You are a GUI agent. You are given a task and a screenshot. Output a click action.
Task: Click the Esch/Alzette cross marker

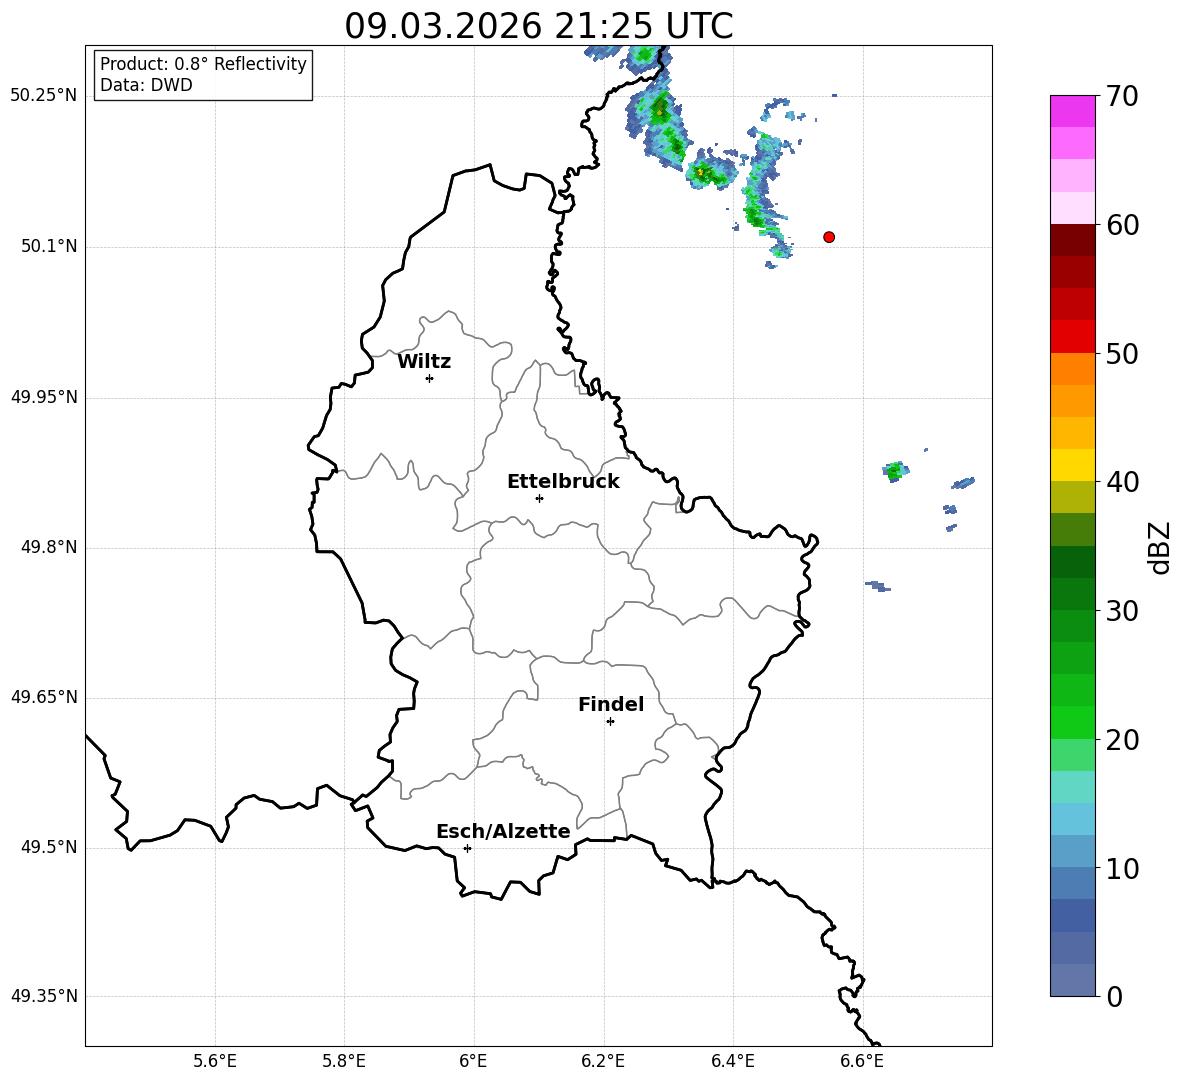coord(467,848)
